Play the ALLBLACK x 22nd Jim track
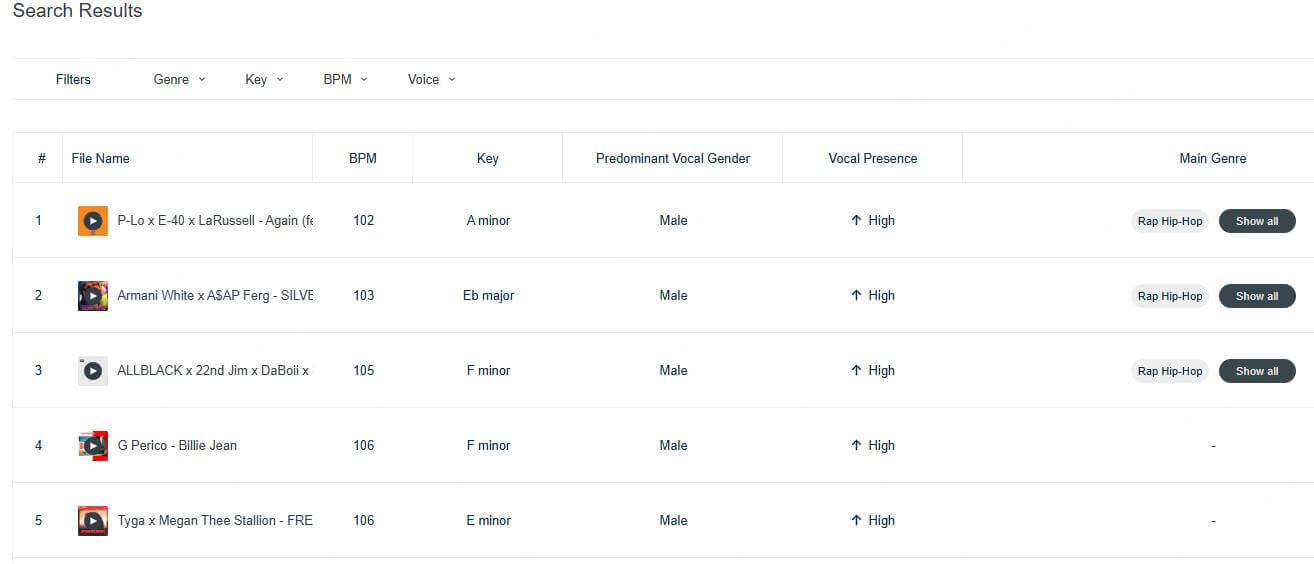 point(93,371)
